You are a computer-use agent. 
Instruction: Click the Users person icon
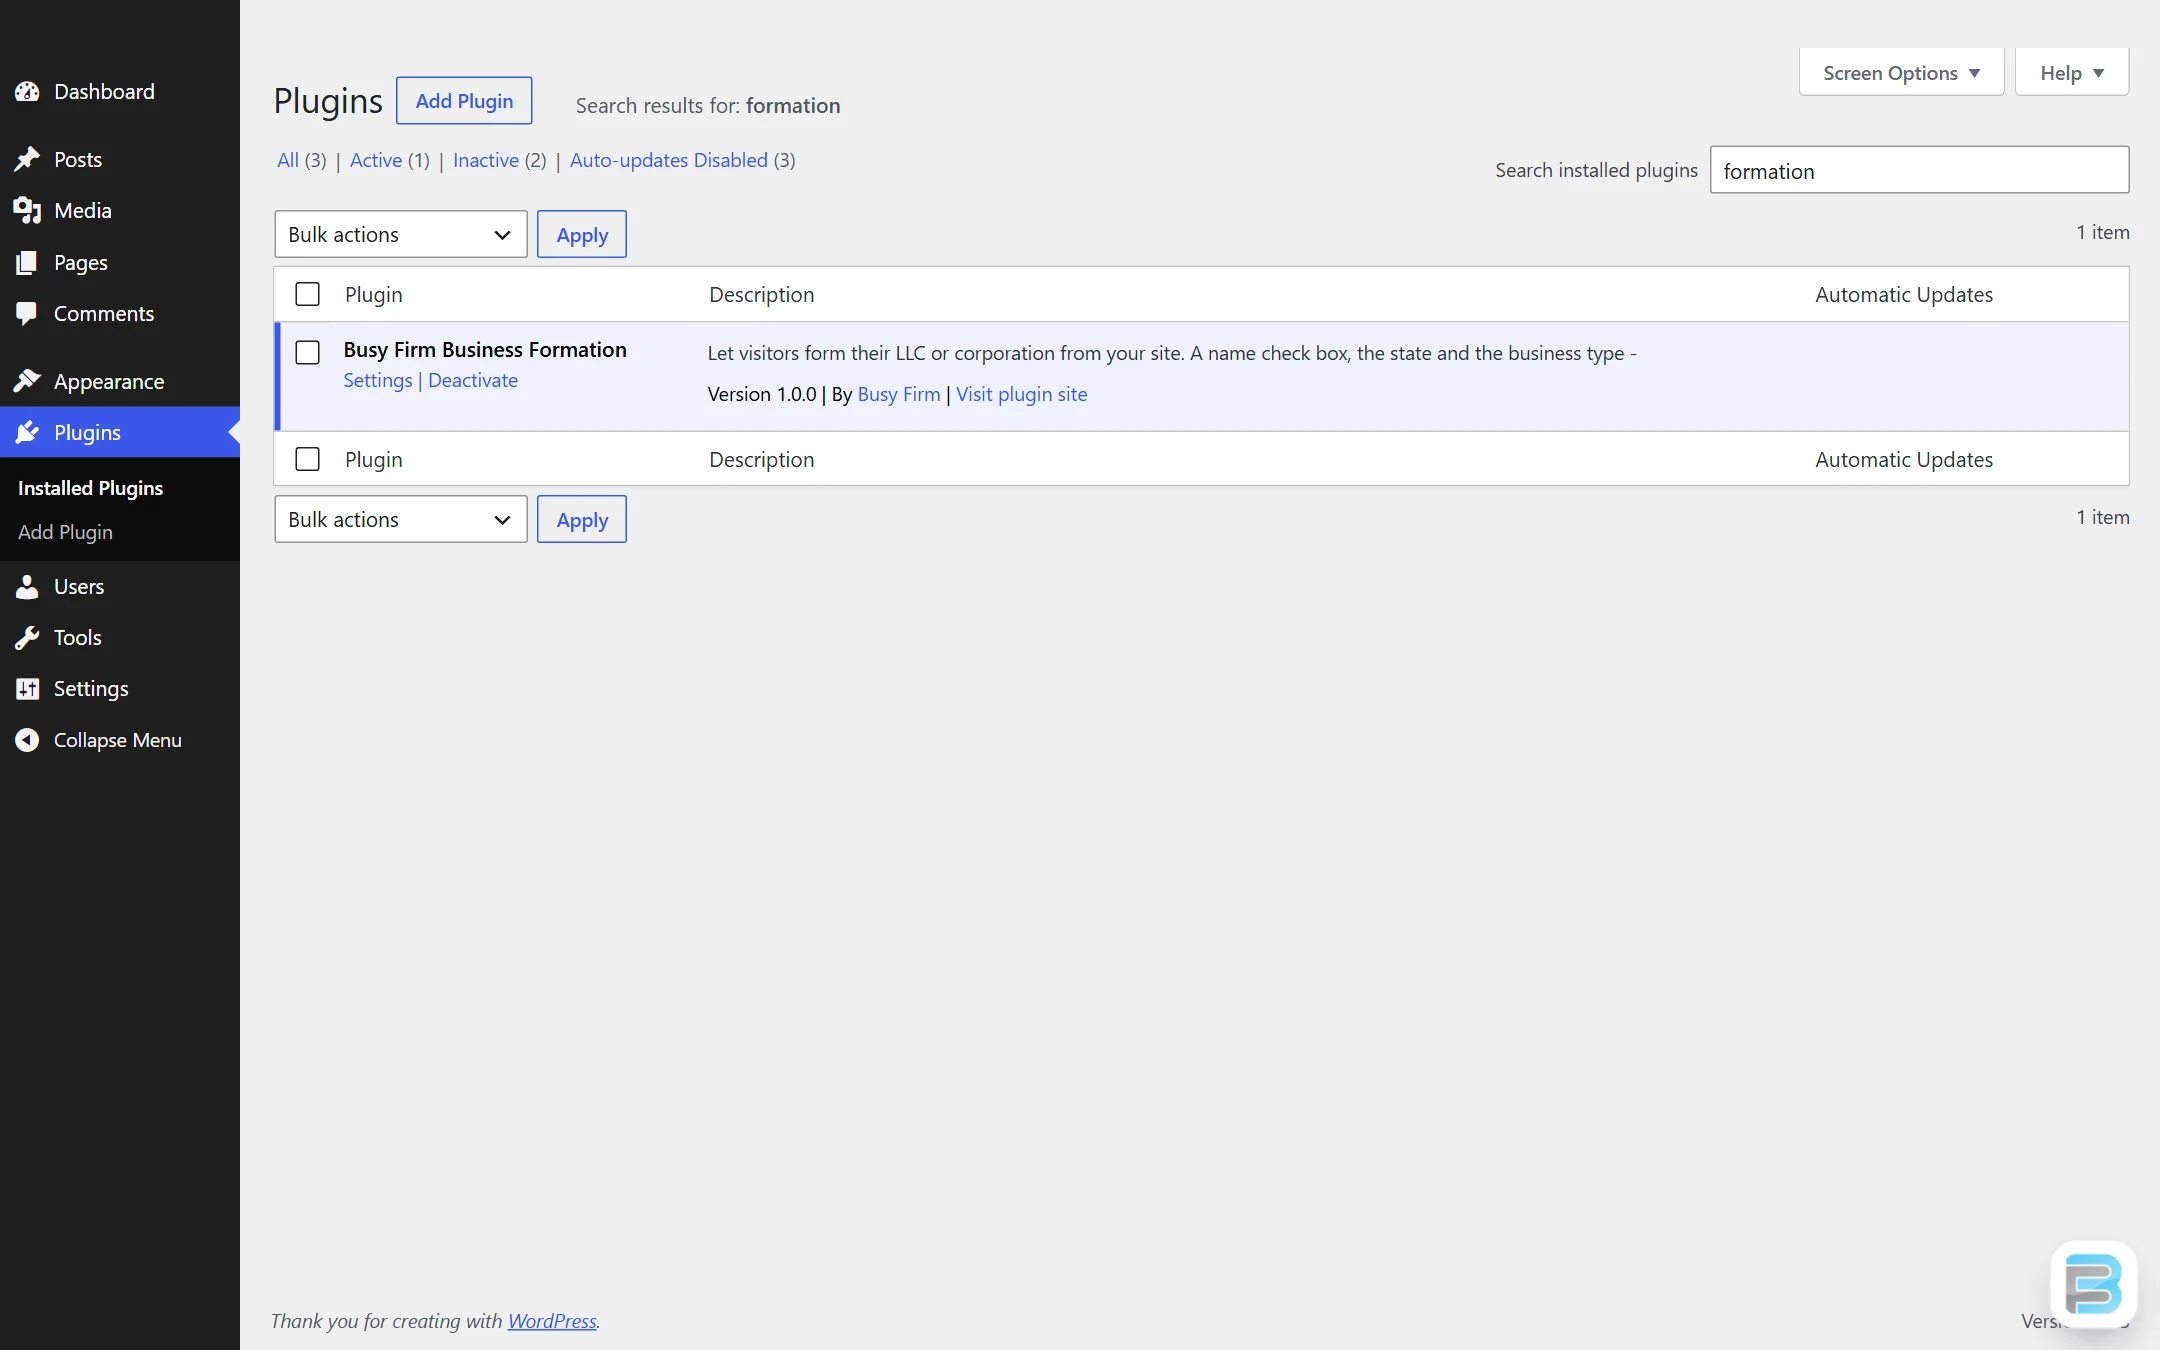click(x=27, y=586)
